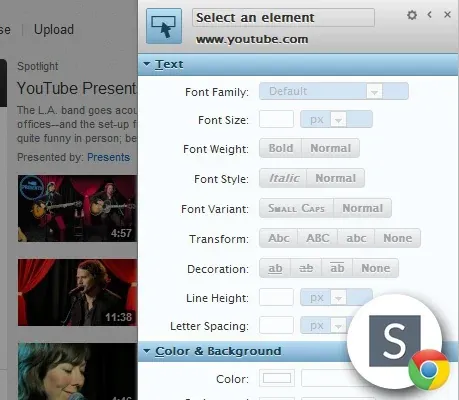Toggle Italic font style
459x400 pixels.
tap(283, 178)
